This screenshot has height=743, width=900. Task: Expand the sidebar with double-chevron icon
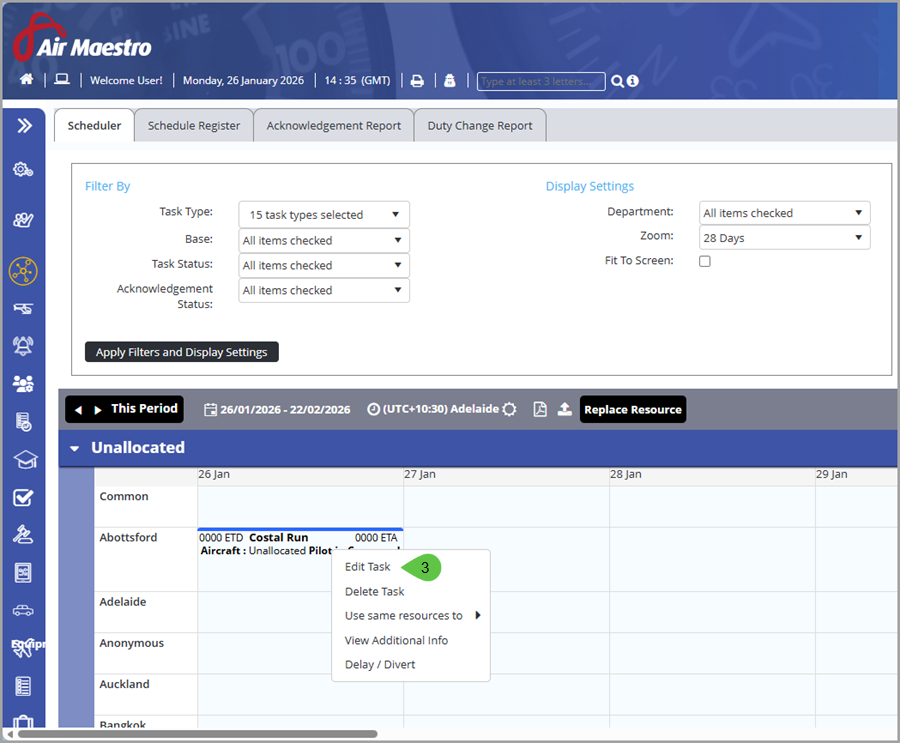click(24, 126)
